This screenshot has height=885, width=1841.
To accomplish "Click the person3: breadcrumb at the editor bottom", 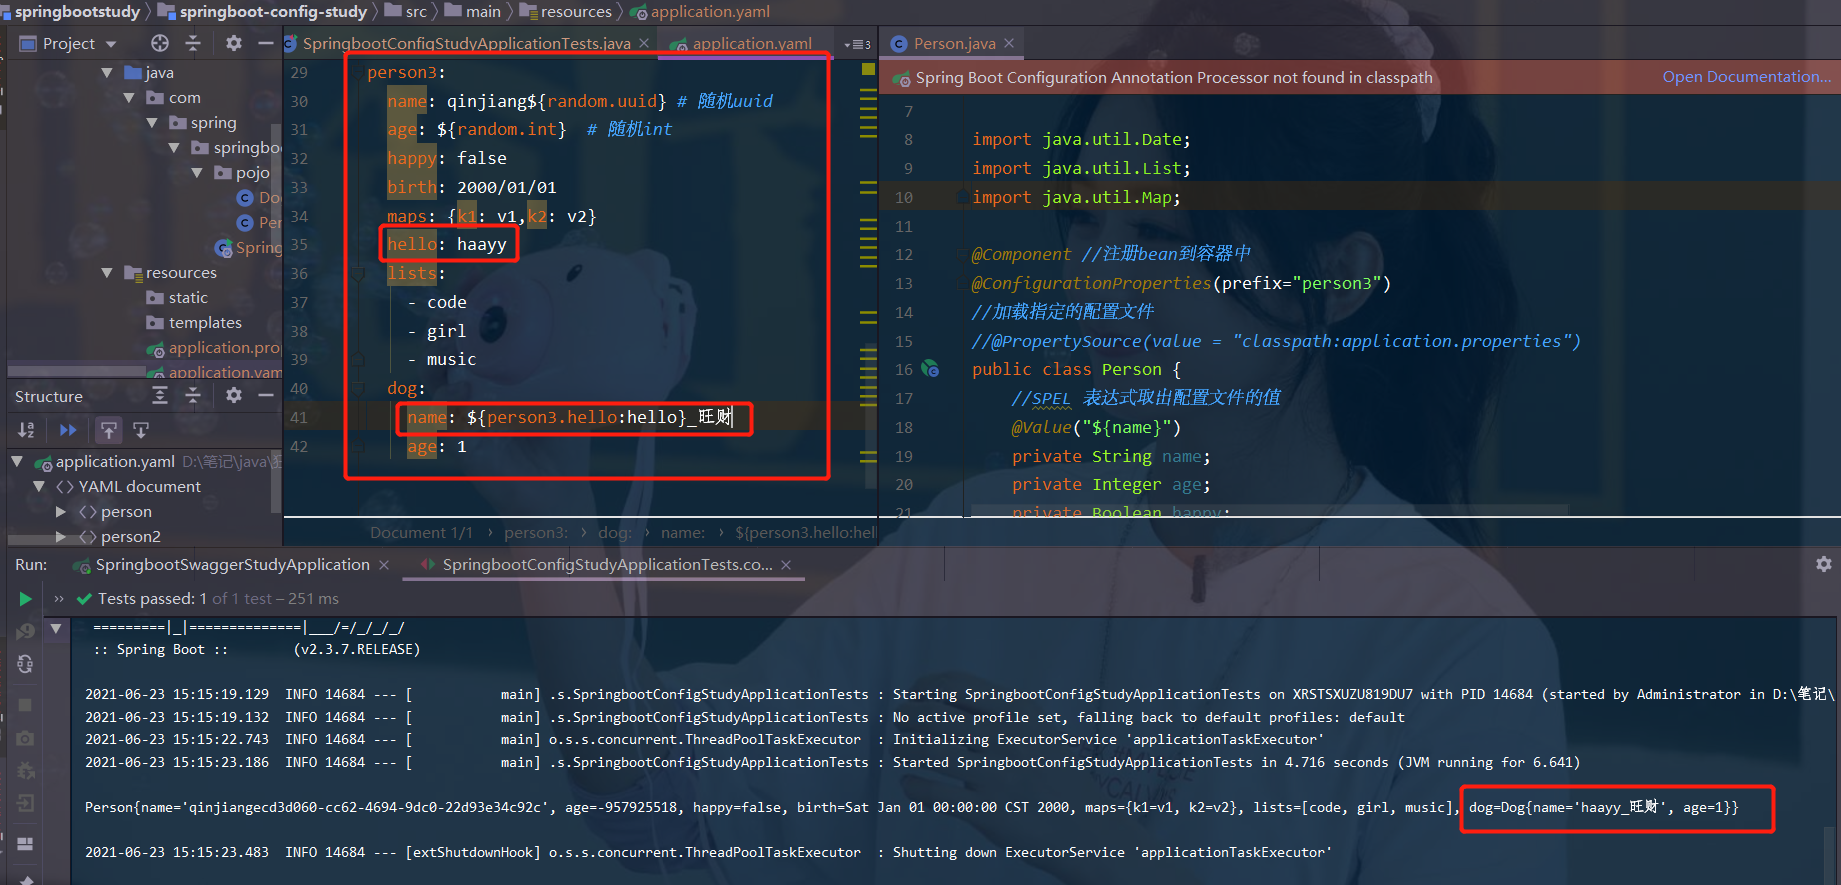I will click(536, 533).
